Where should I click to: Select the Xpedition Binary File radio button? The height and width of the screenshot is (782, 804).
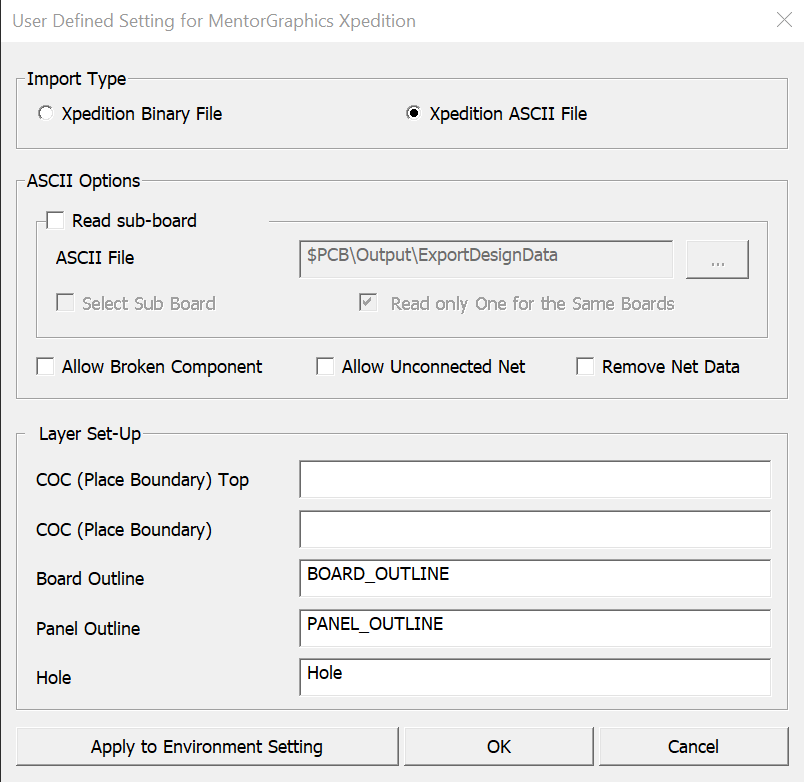[x=46, y=114]
